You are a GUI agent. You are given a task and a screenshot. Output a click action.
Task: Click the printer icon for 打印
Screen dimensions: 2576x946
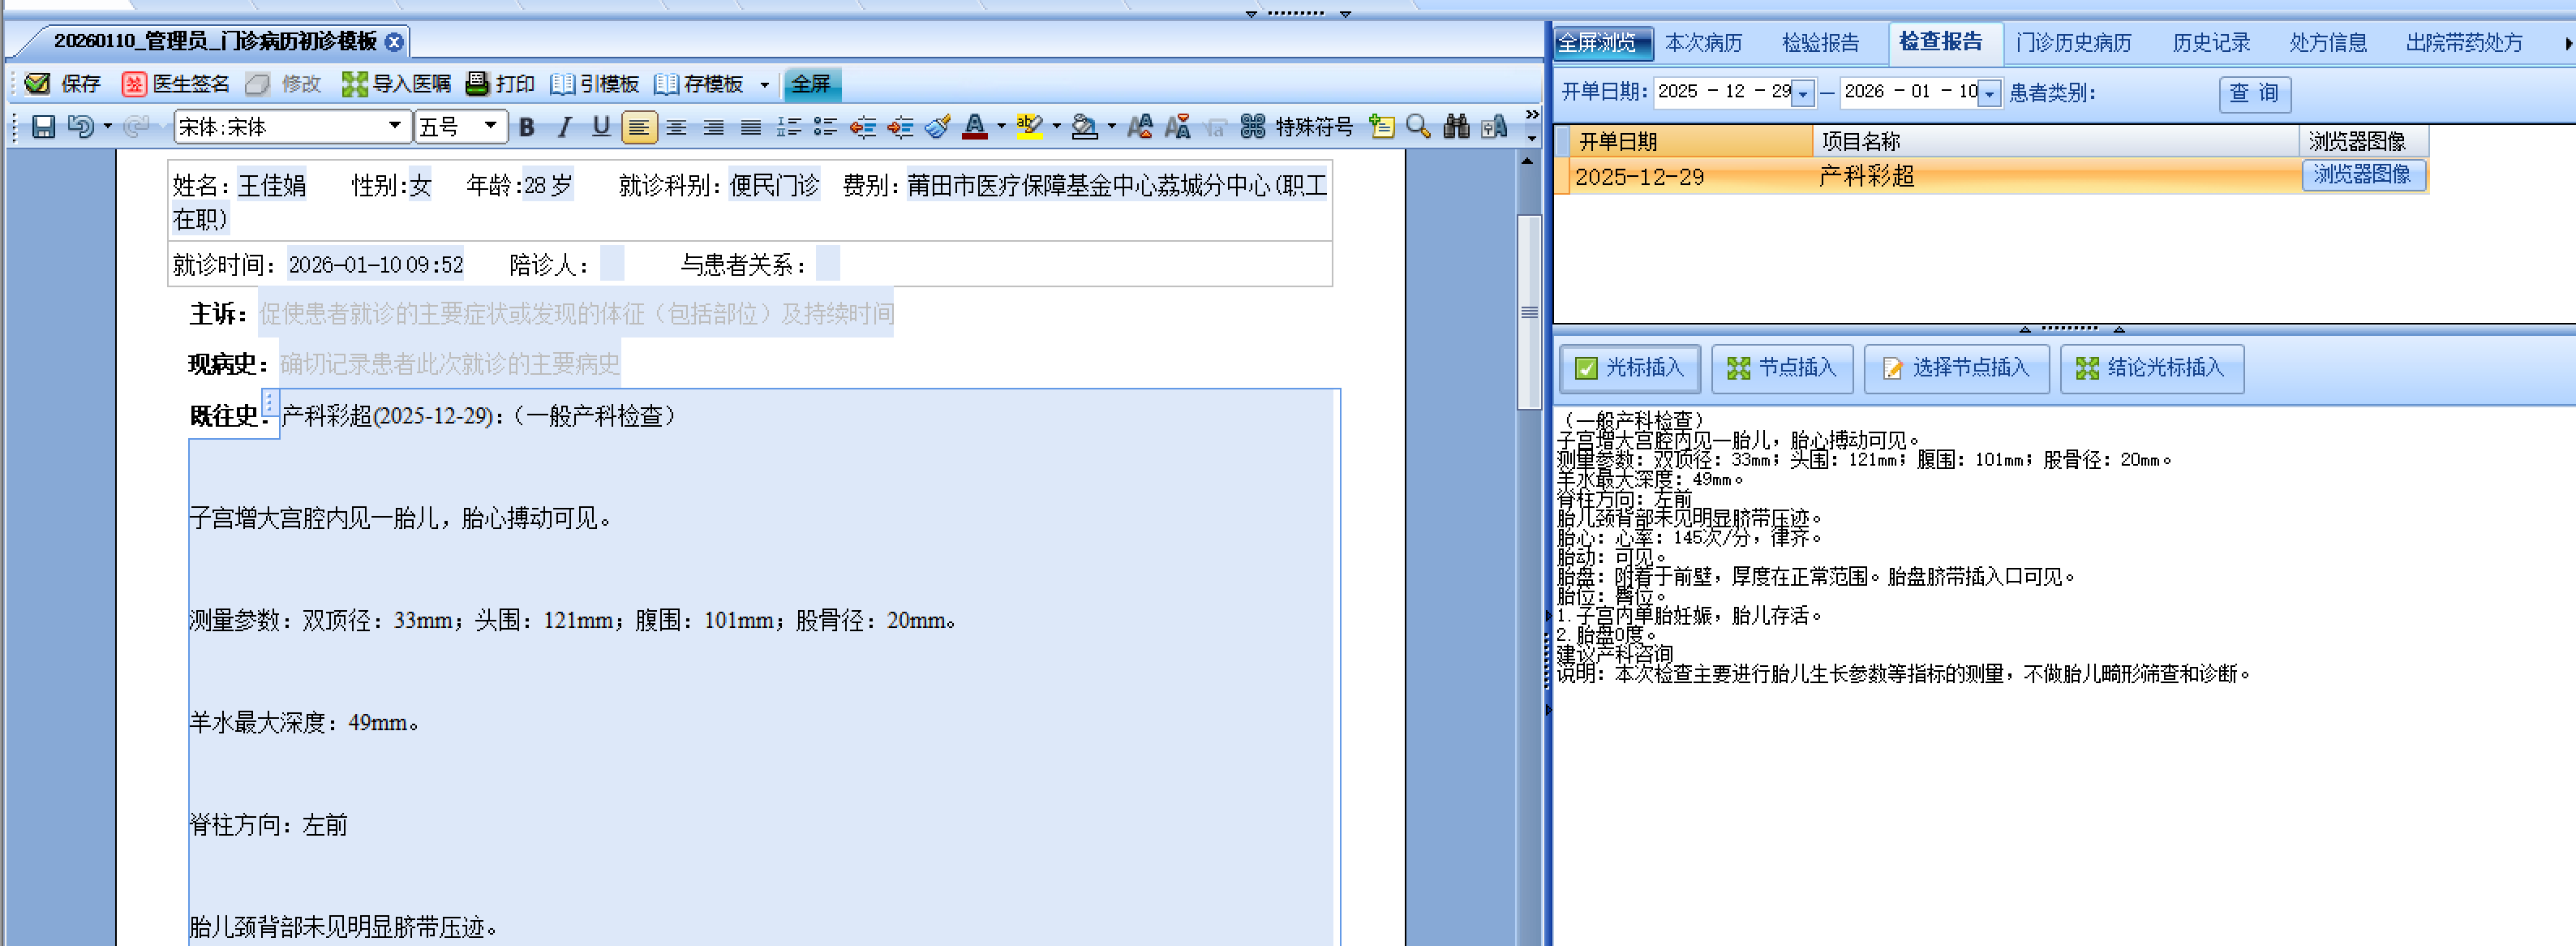(478, 84)
